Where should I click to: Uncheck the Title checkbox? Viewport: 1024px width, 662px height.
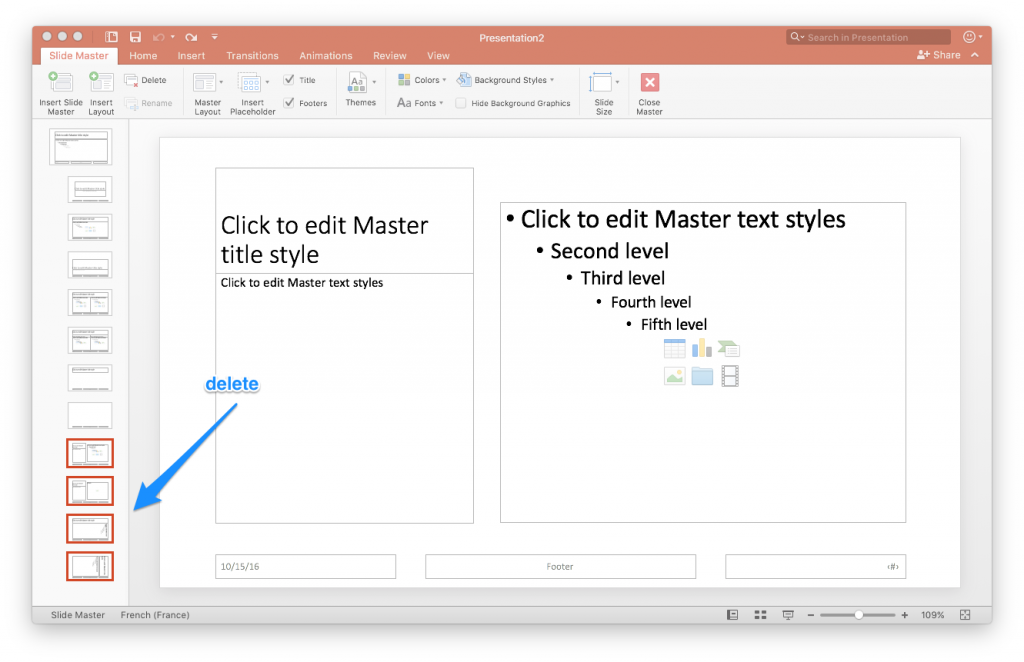click(289, 79)
